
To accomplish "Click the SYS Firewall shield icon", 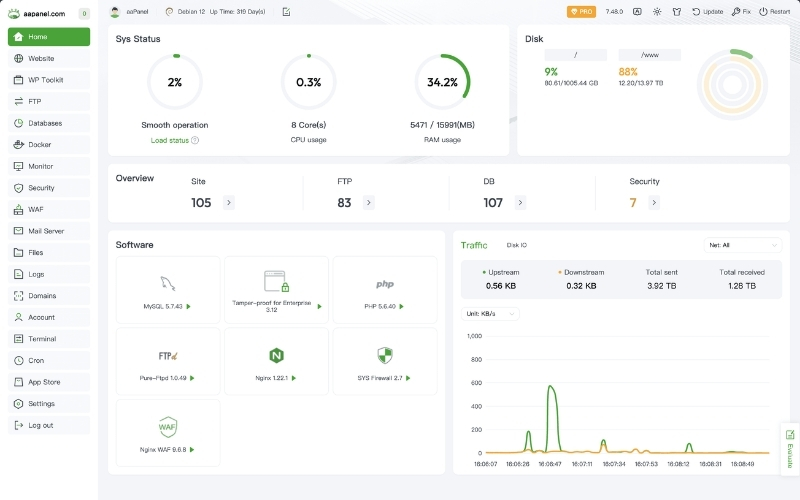I will coord(384,355).
